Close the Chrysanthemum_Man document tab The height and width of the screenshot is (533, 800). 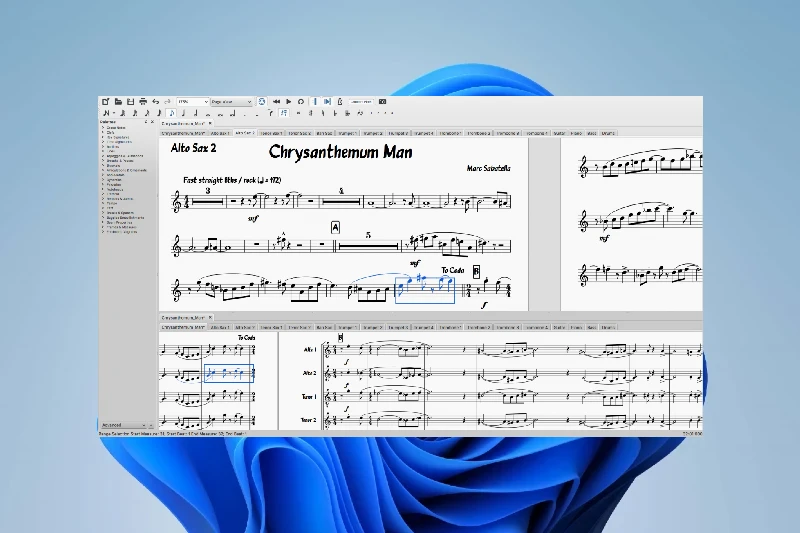pos(210,124)
